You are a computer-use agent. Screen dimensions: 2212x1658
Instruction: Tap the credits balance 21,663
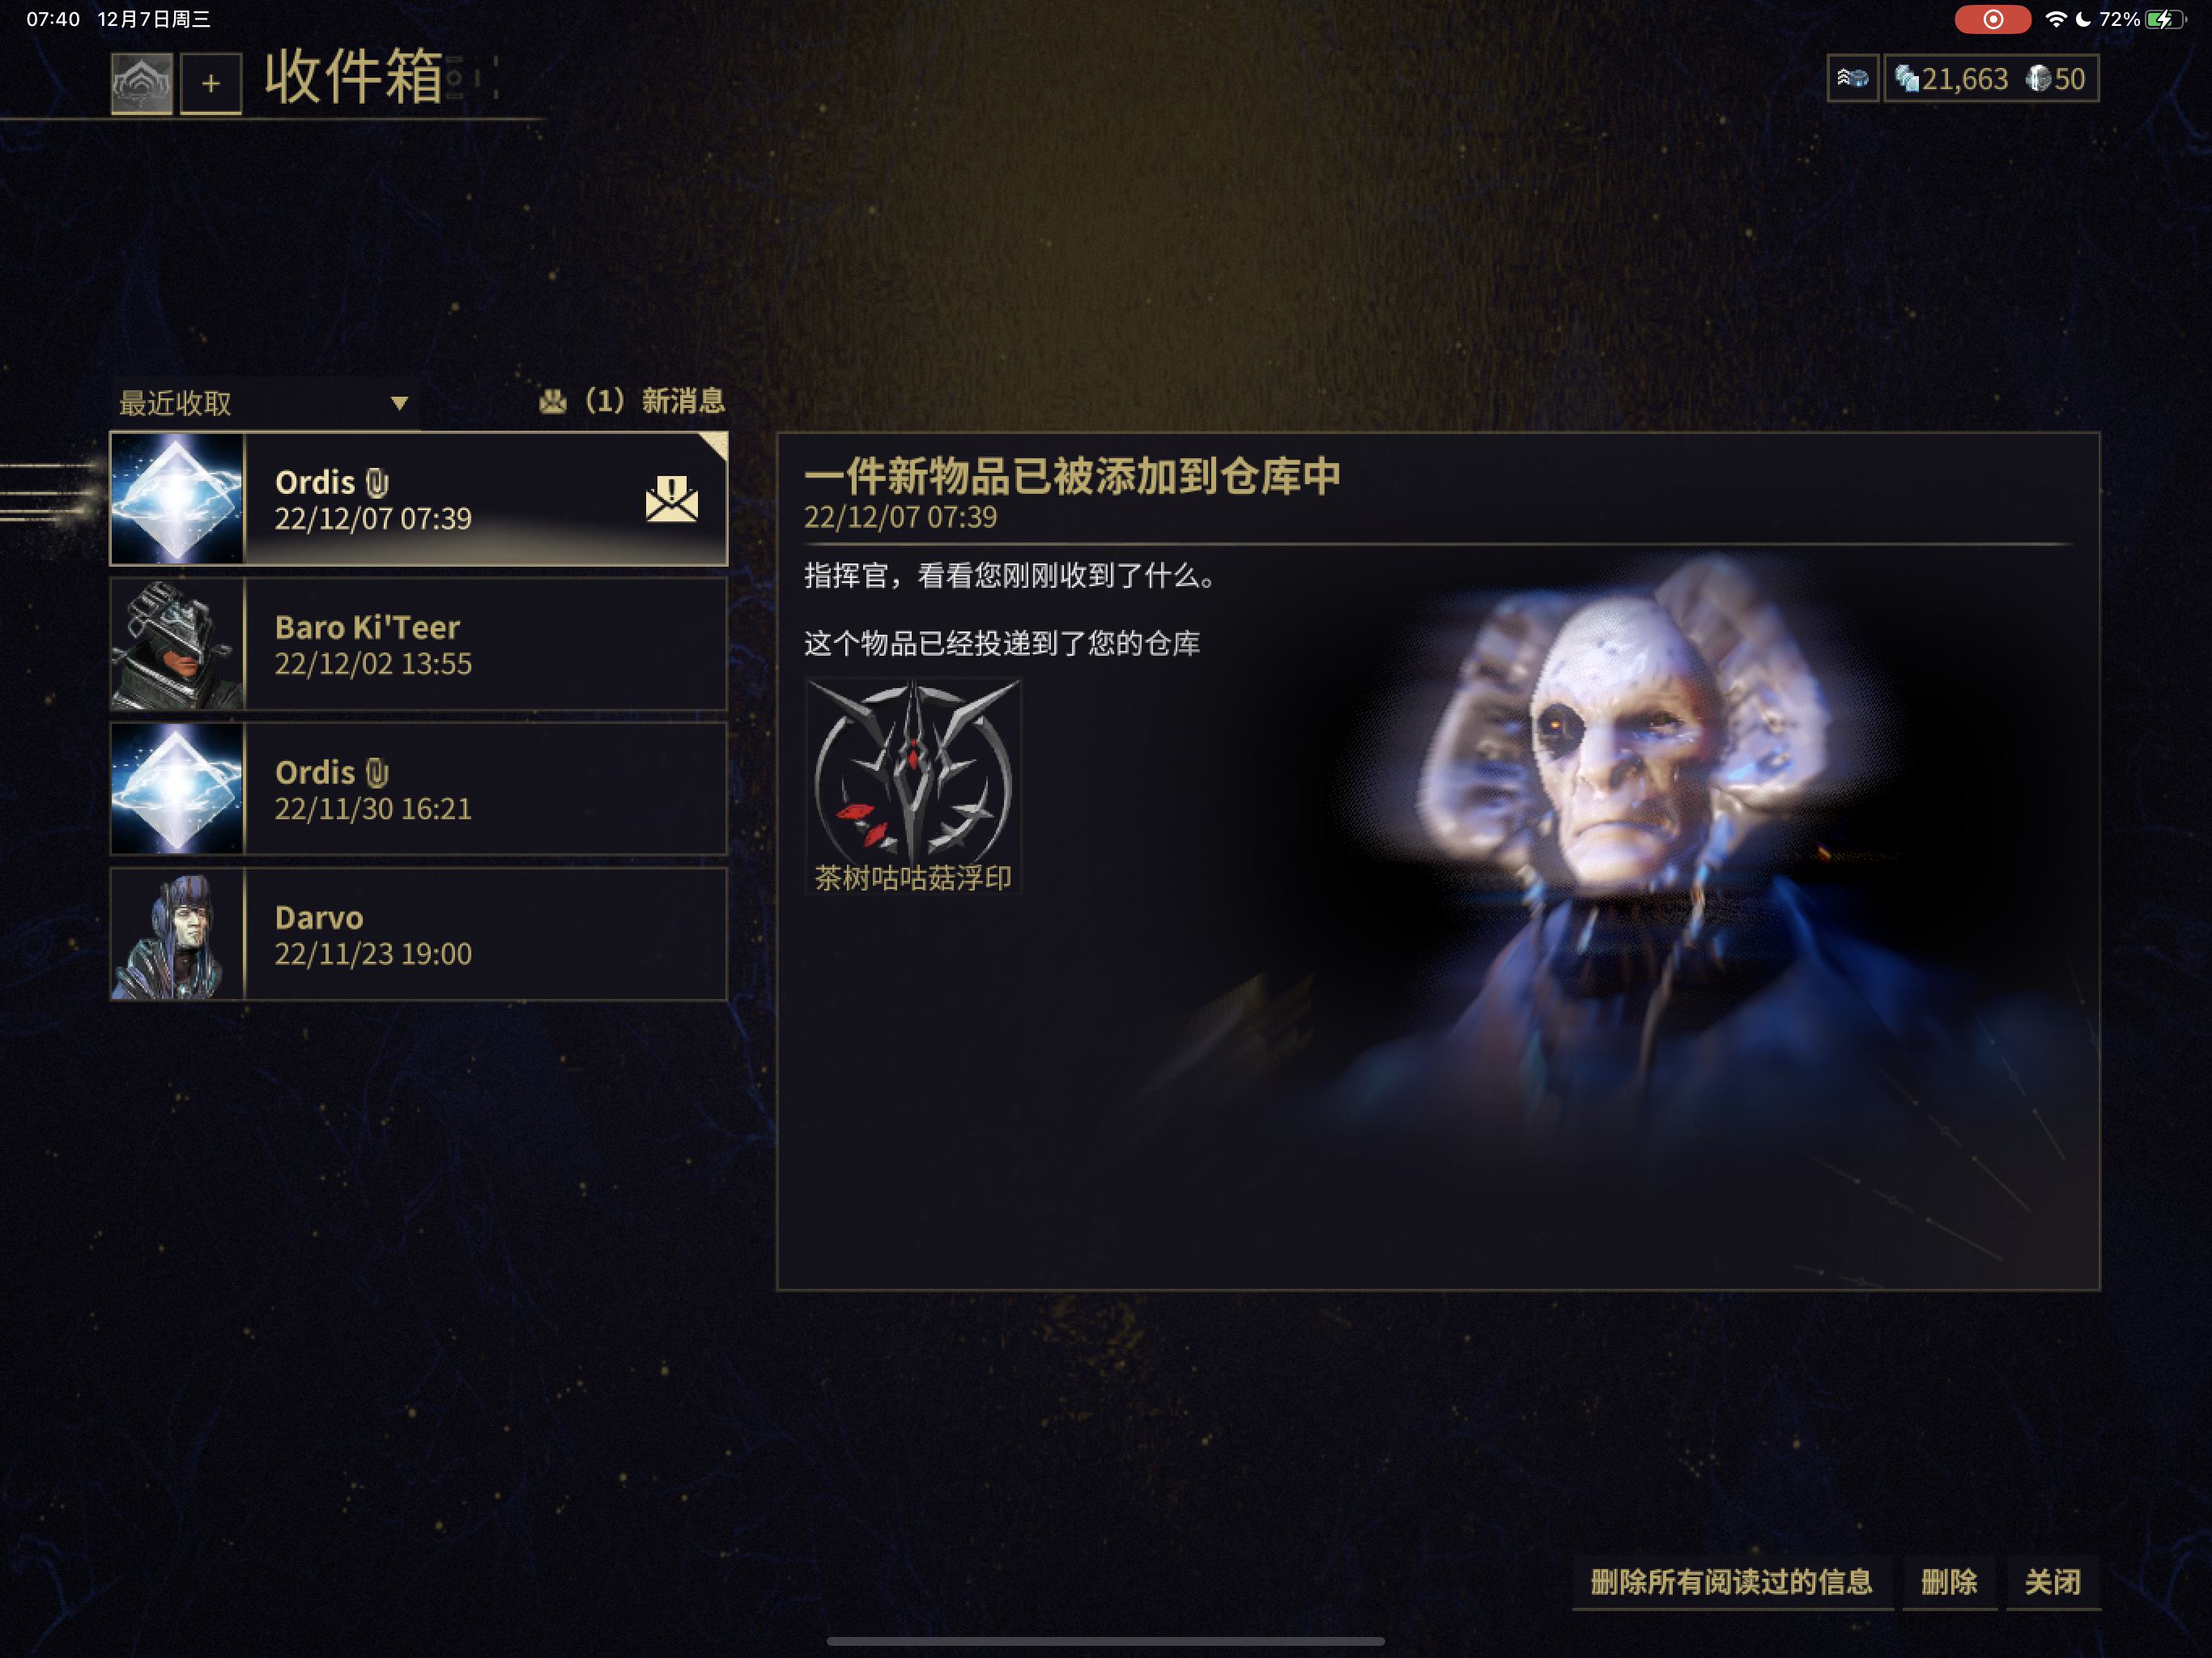click(1951, 79)
